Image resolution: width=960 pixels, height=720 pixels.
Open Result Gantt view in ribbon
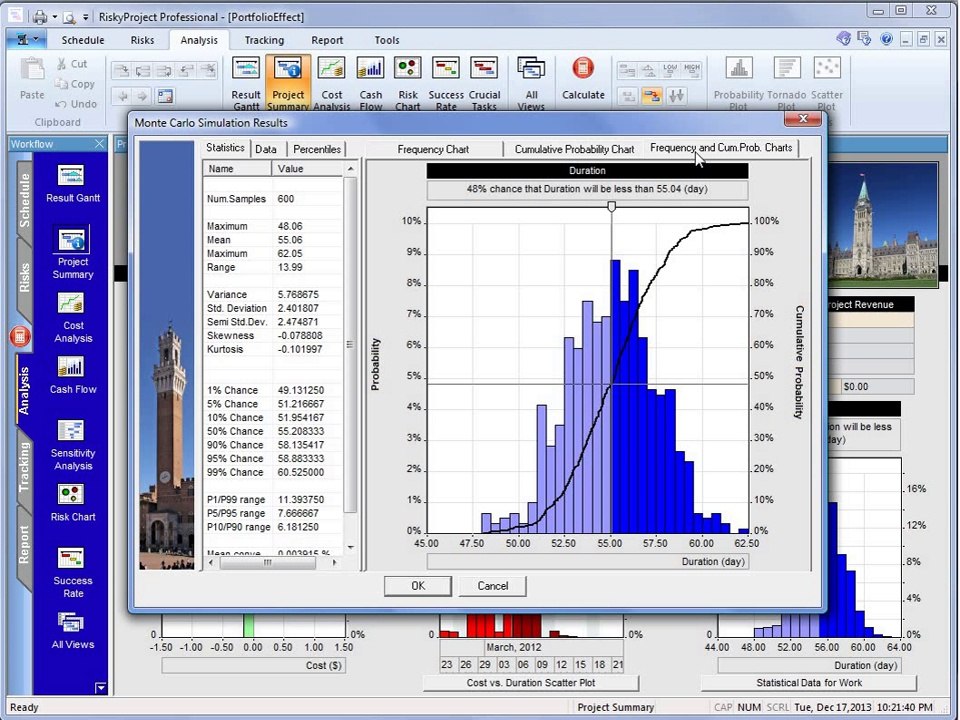pos(246,83)
